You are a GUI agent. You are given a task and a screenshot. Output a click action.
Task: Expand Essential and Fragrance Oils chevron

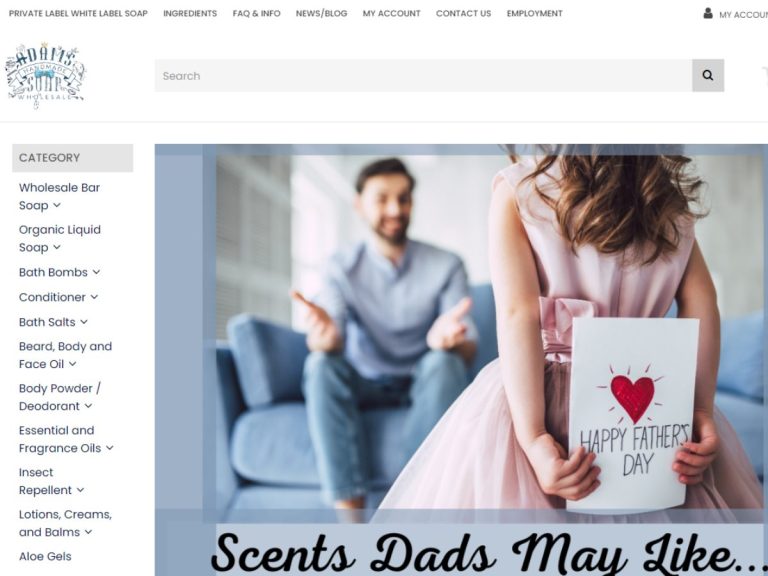(110, 448)
